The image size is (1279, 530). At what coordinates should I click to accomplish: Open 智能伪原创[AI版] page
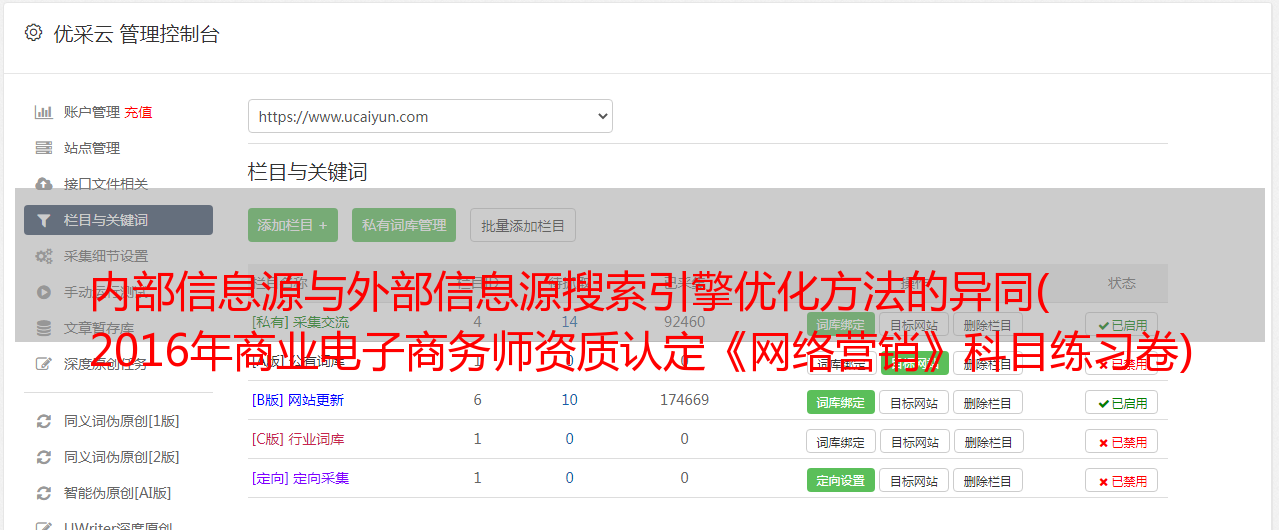pyautogui.click(x=118, y=493)
